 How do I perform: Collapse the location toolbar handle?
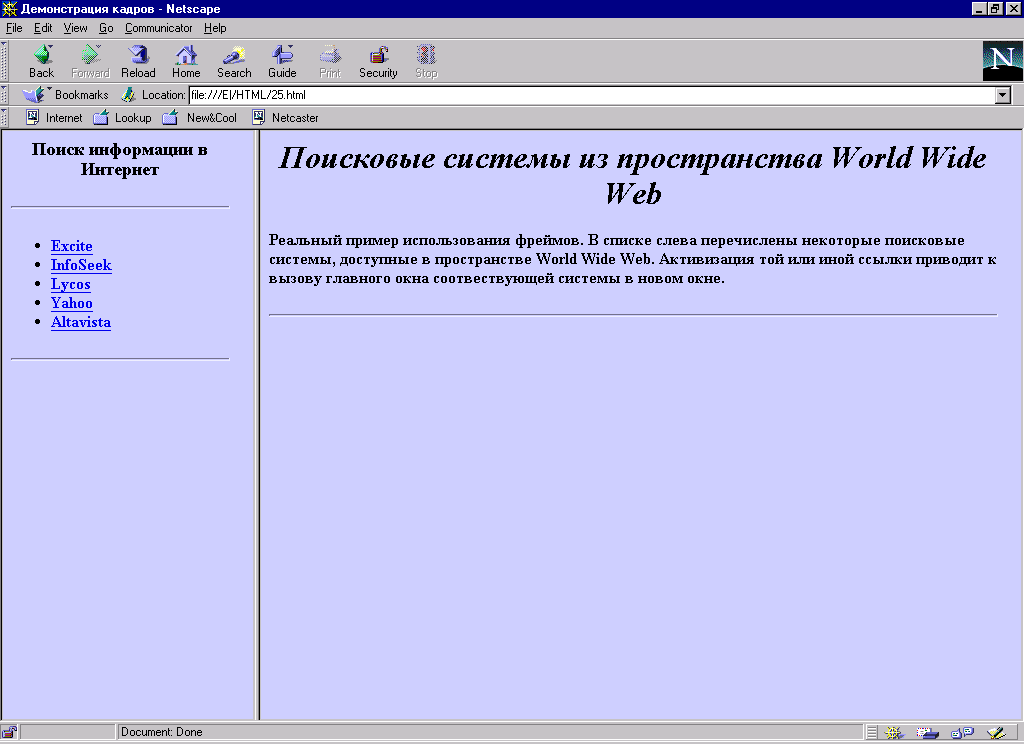pos(4,95)
